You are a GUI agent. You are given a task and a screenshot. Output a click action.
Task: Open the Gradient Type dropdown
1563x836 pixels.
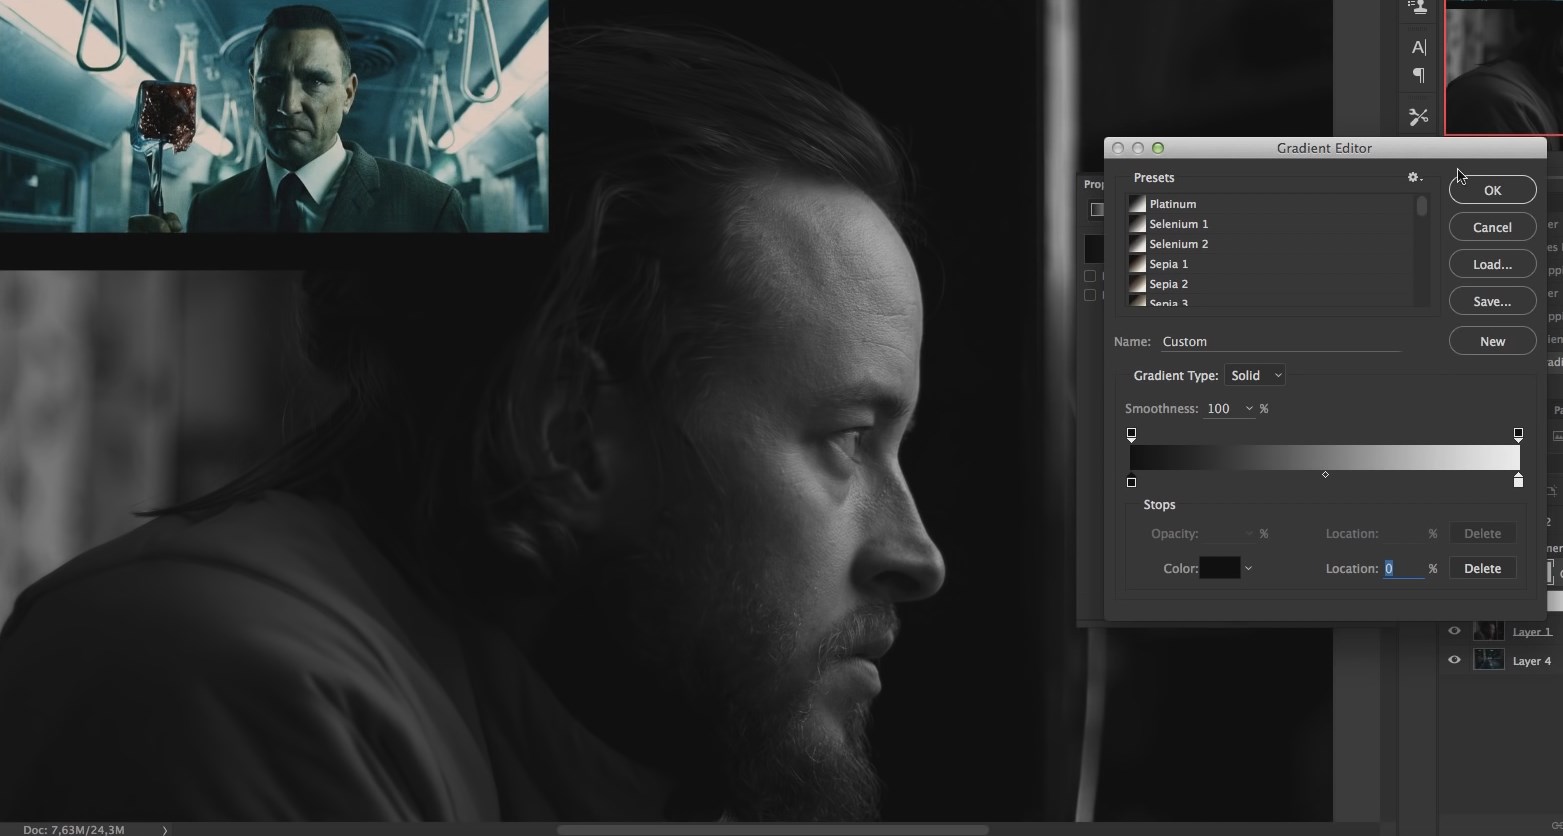tap(1254, 375)
